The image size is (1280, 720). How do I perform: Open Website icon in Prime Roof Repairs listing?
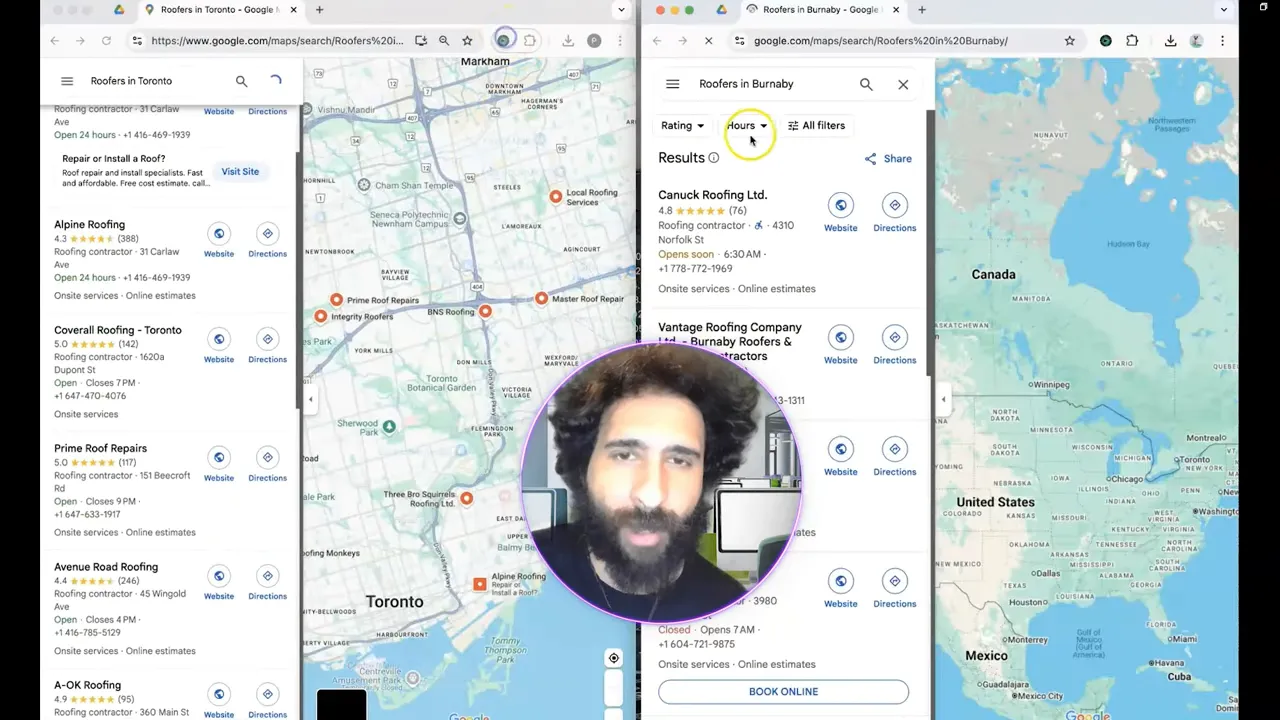point(219,458)
